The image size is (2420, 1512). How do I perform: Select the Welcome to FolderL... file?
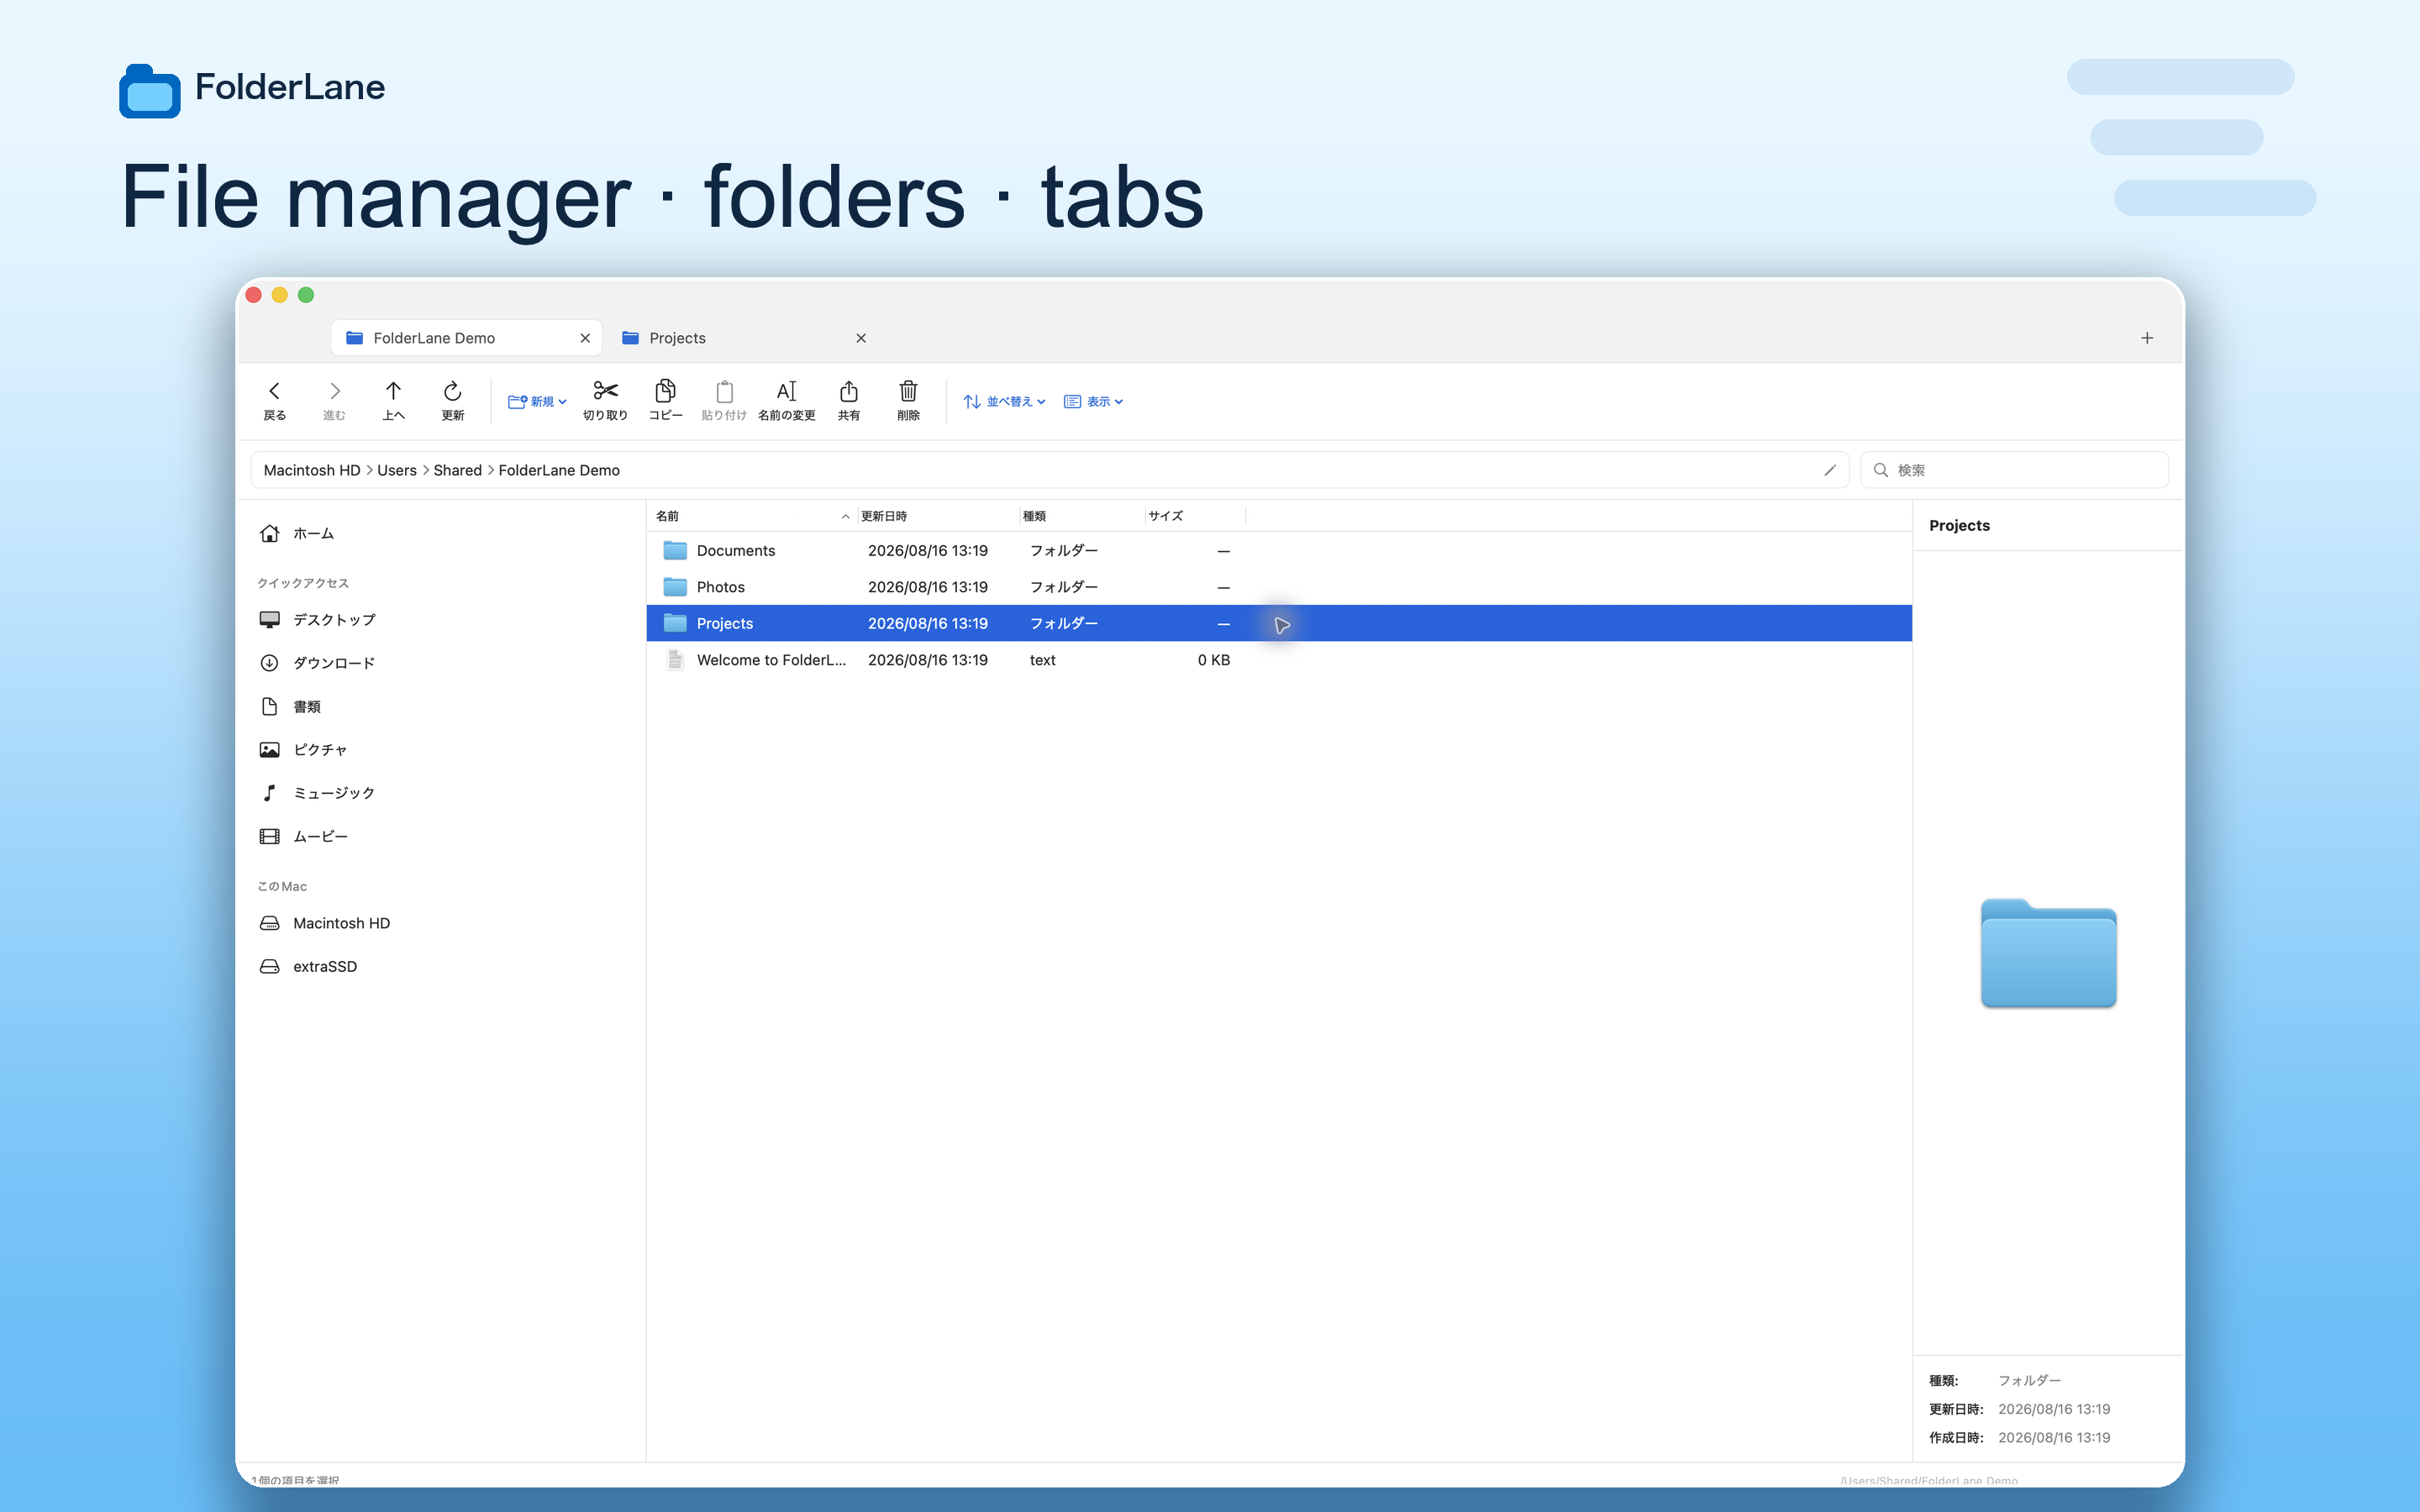(1279, 660)
